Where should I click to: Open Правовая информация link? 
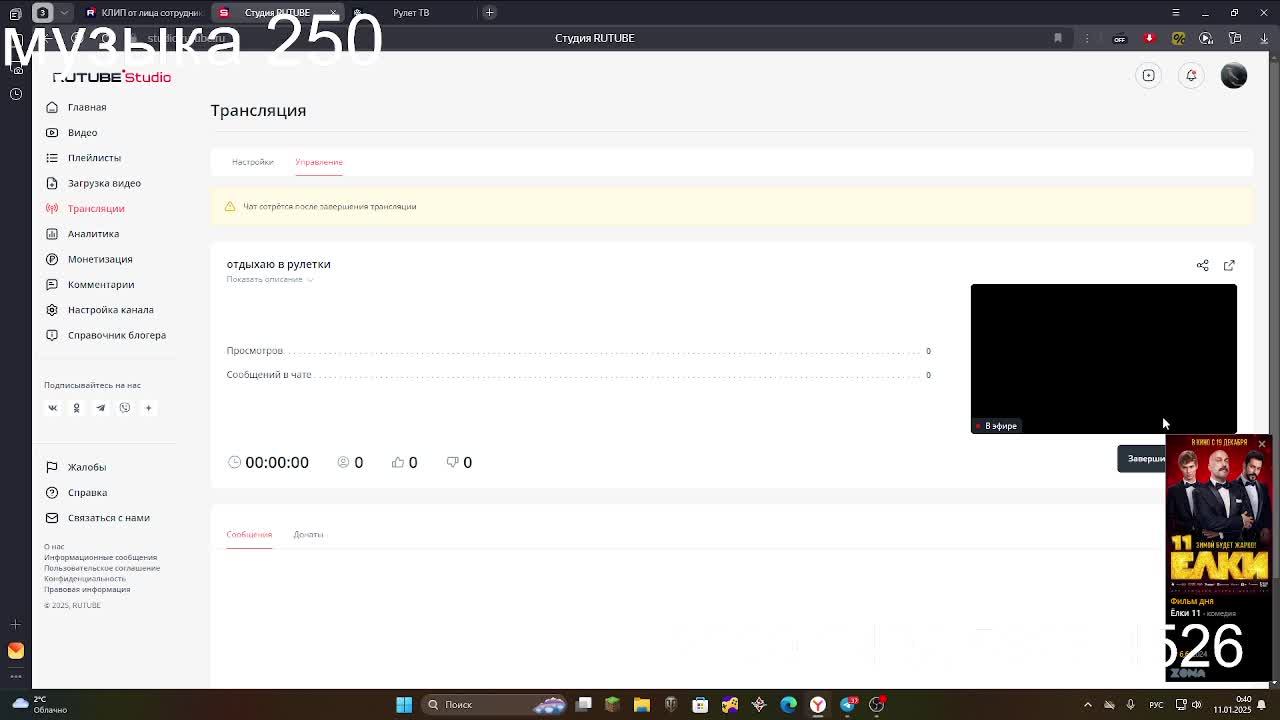coord(87,589)
